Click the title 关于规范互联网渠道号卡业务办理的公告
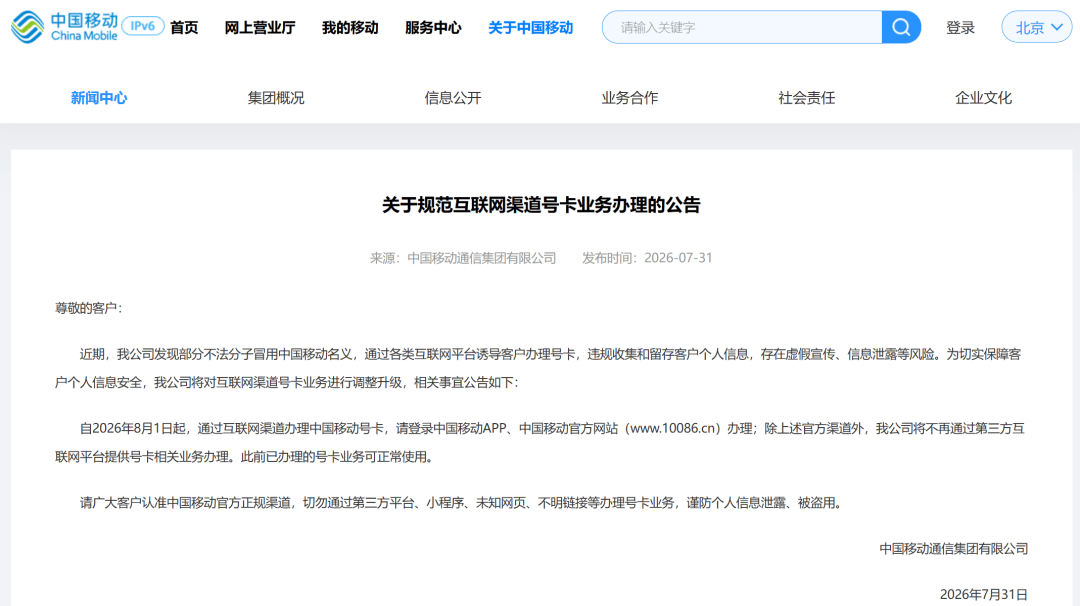 (541, 205)
